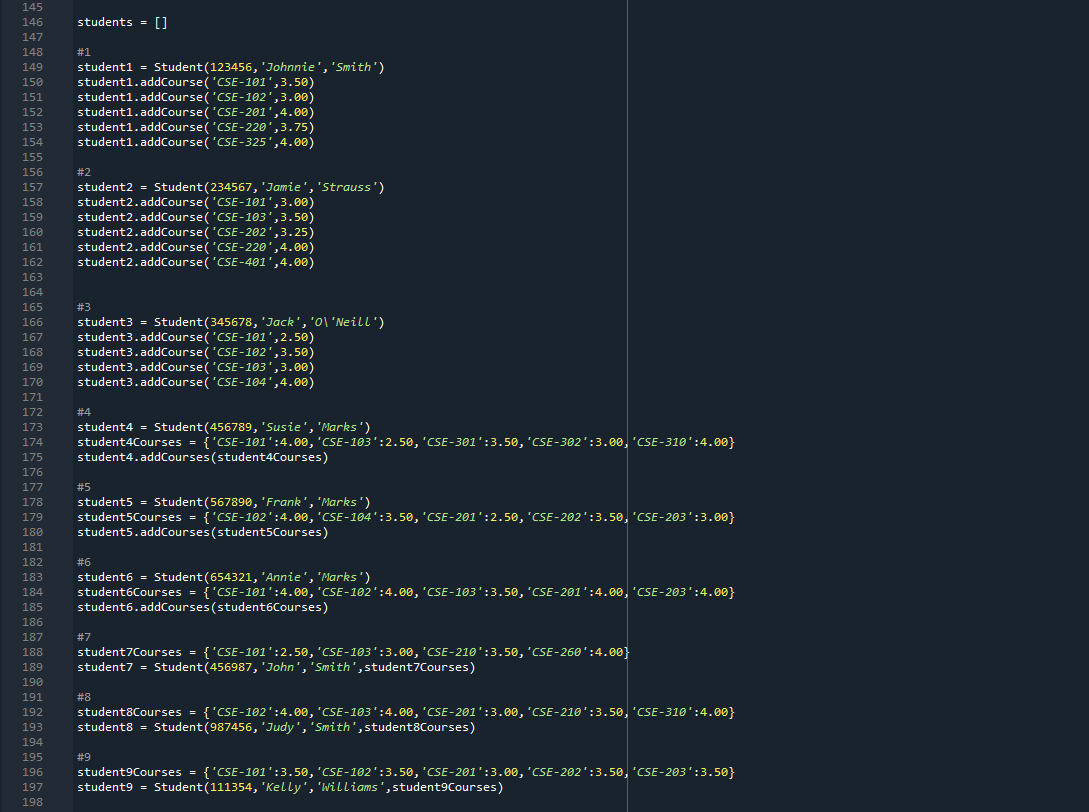Screen dimensions: 1089x812
Task: Click the '#7' comment
Action: 84,638
